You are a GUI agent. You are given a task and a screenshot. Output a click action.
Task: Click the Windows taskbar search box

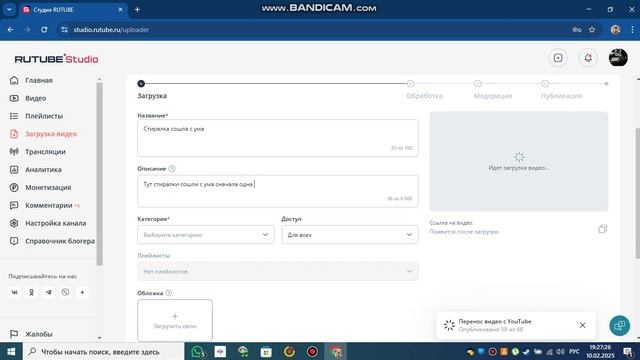coord(104,351)
